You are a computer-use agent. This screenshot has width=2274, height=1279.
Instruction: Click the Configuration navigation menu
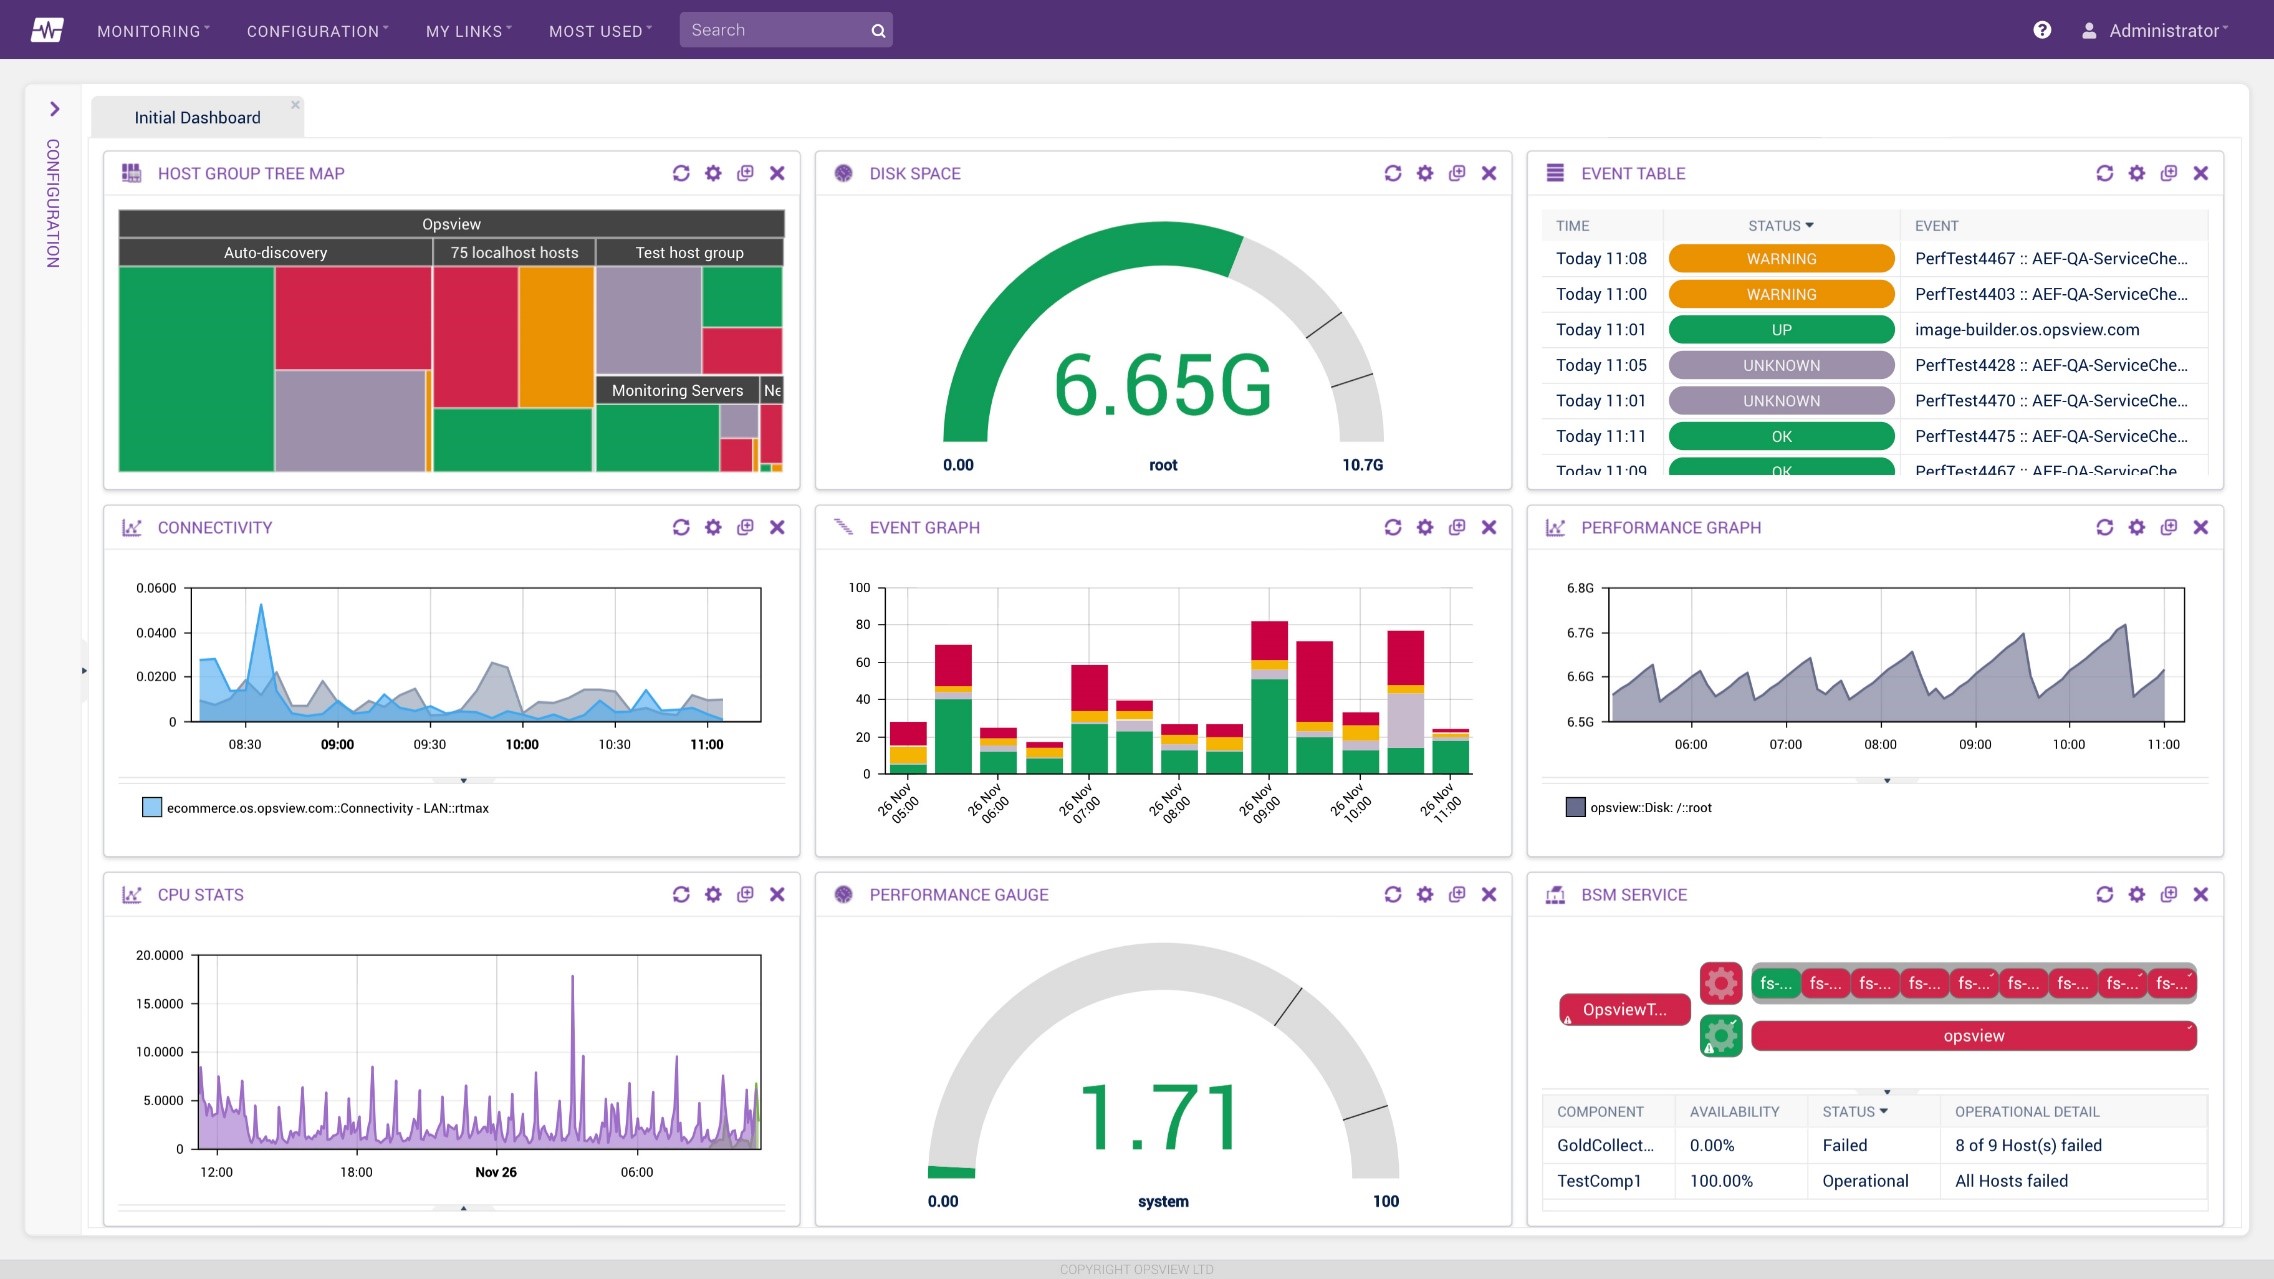click(x=314, y=28)
